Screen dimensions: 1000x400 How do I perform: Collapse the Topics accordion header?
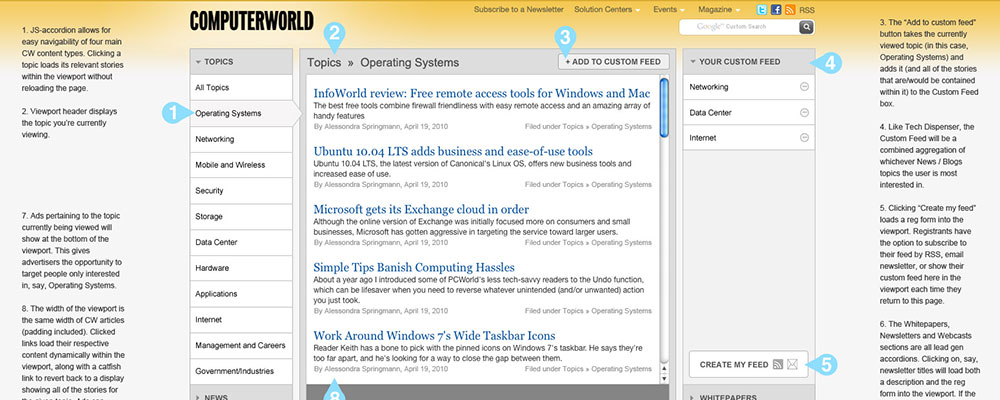pyautogui.click(x=241, y=62)
